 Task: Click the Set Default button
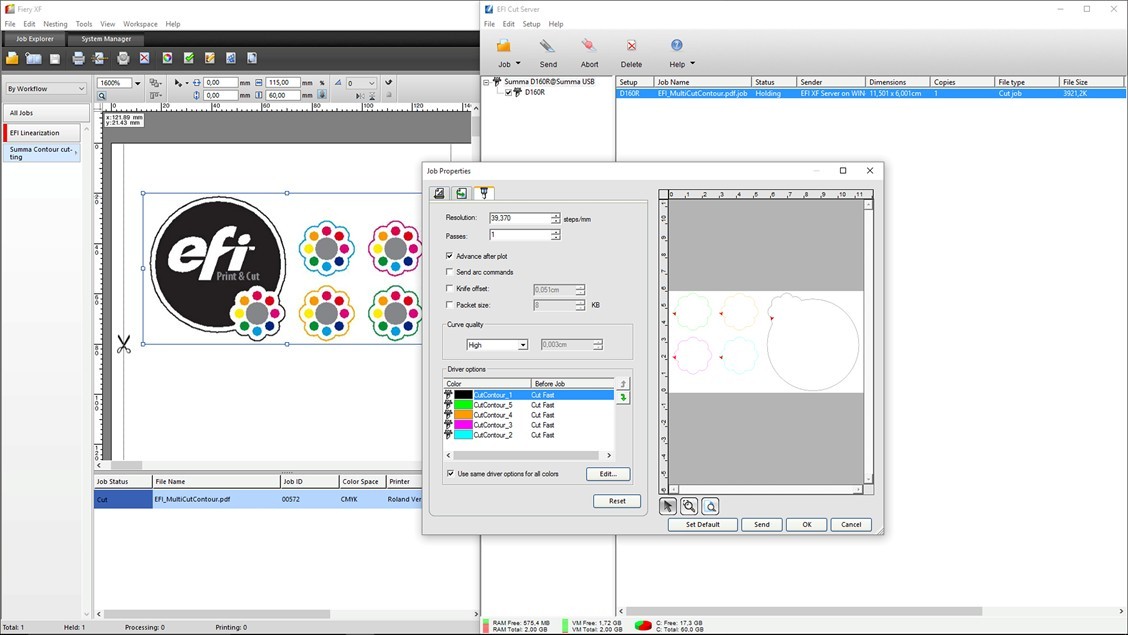tap(702, 524)
